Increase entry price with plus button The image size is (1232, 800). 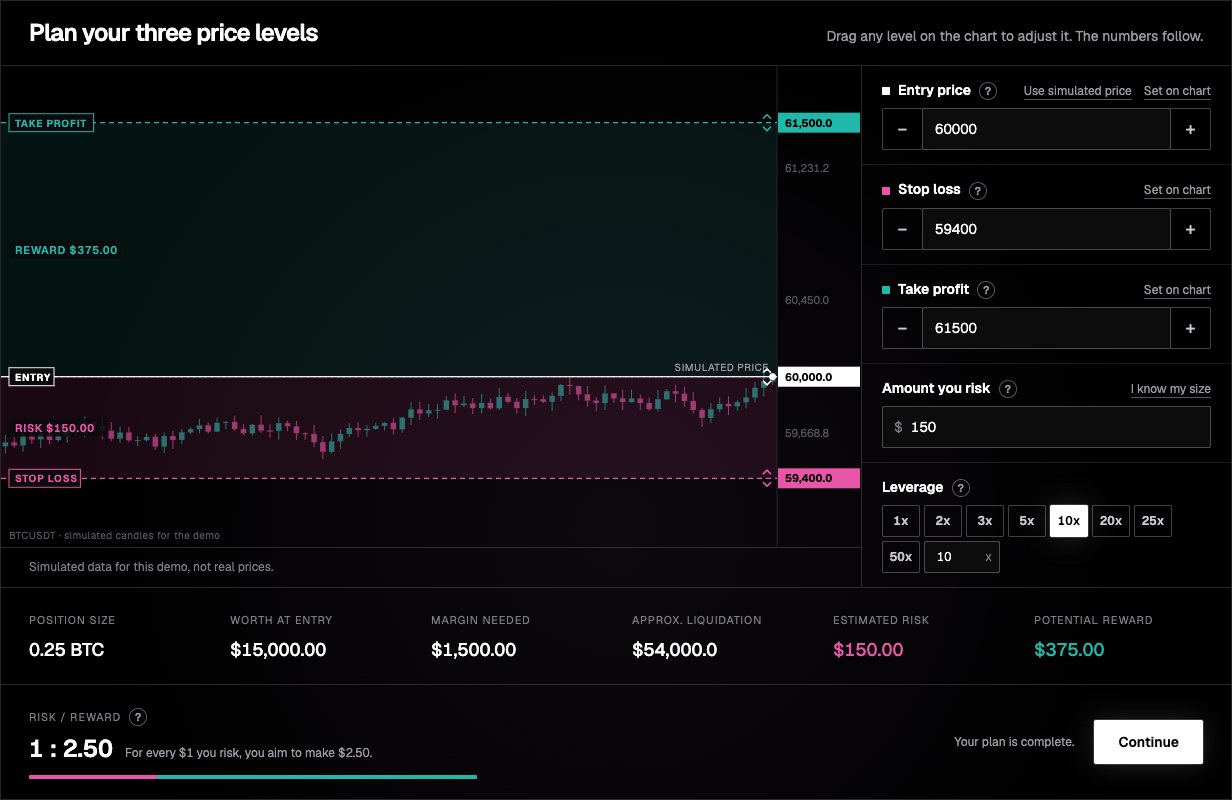tap(1190, 129)
